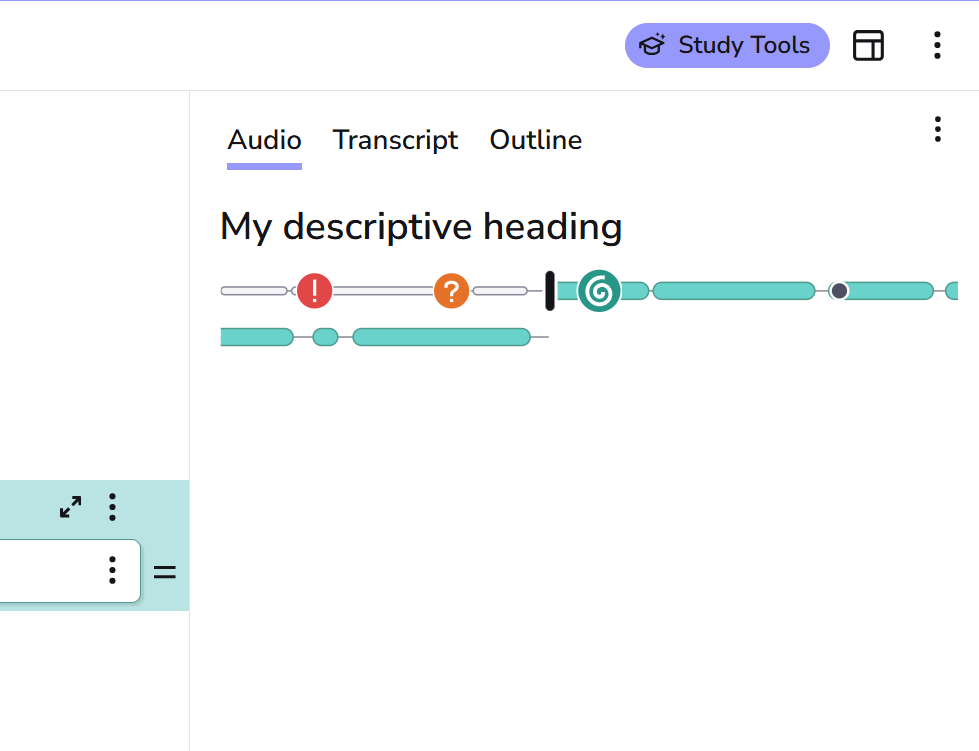Expand the teal section with arrows icon
Screen dimensions: 979x751
[x=71, y=507]
